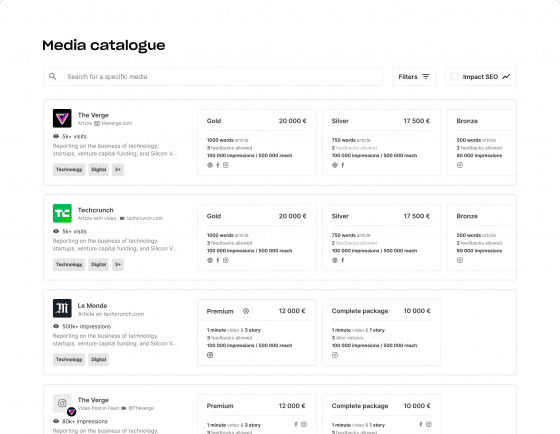Viewport: 560px width, 434px height.
Task: Select Digital tag on The Verge card
Action: 99,169
